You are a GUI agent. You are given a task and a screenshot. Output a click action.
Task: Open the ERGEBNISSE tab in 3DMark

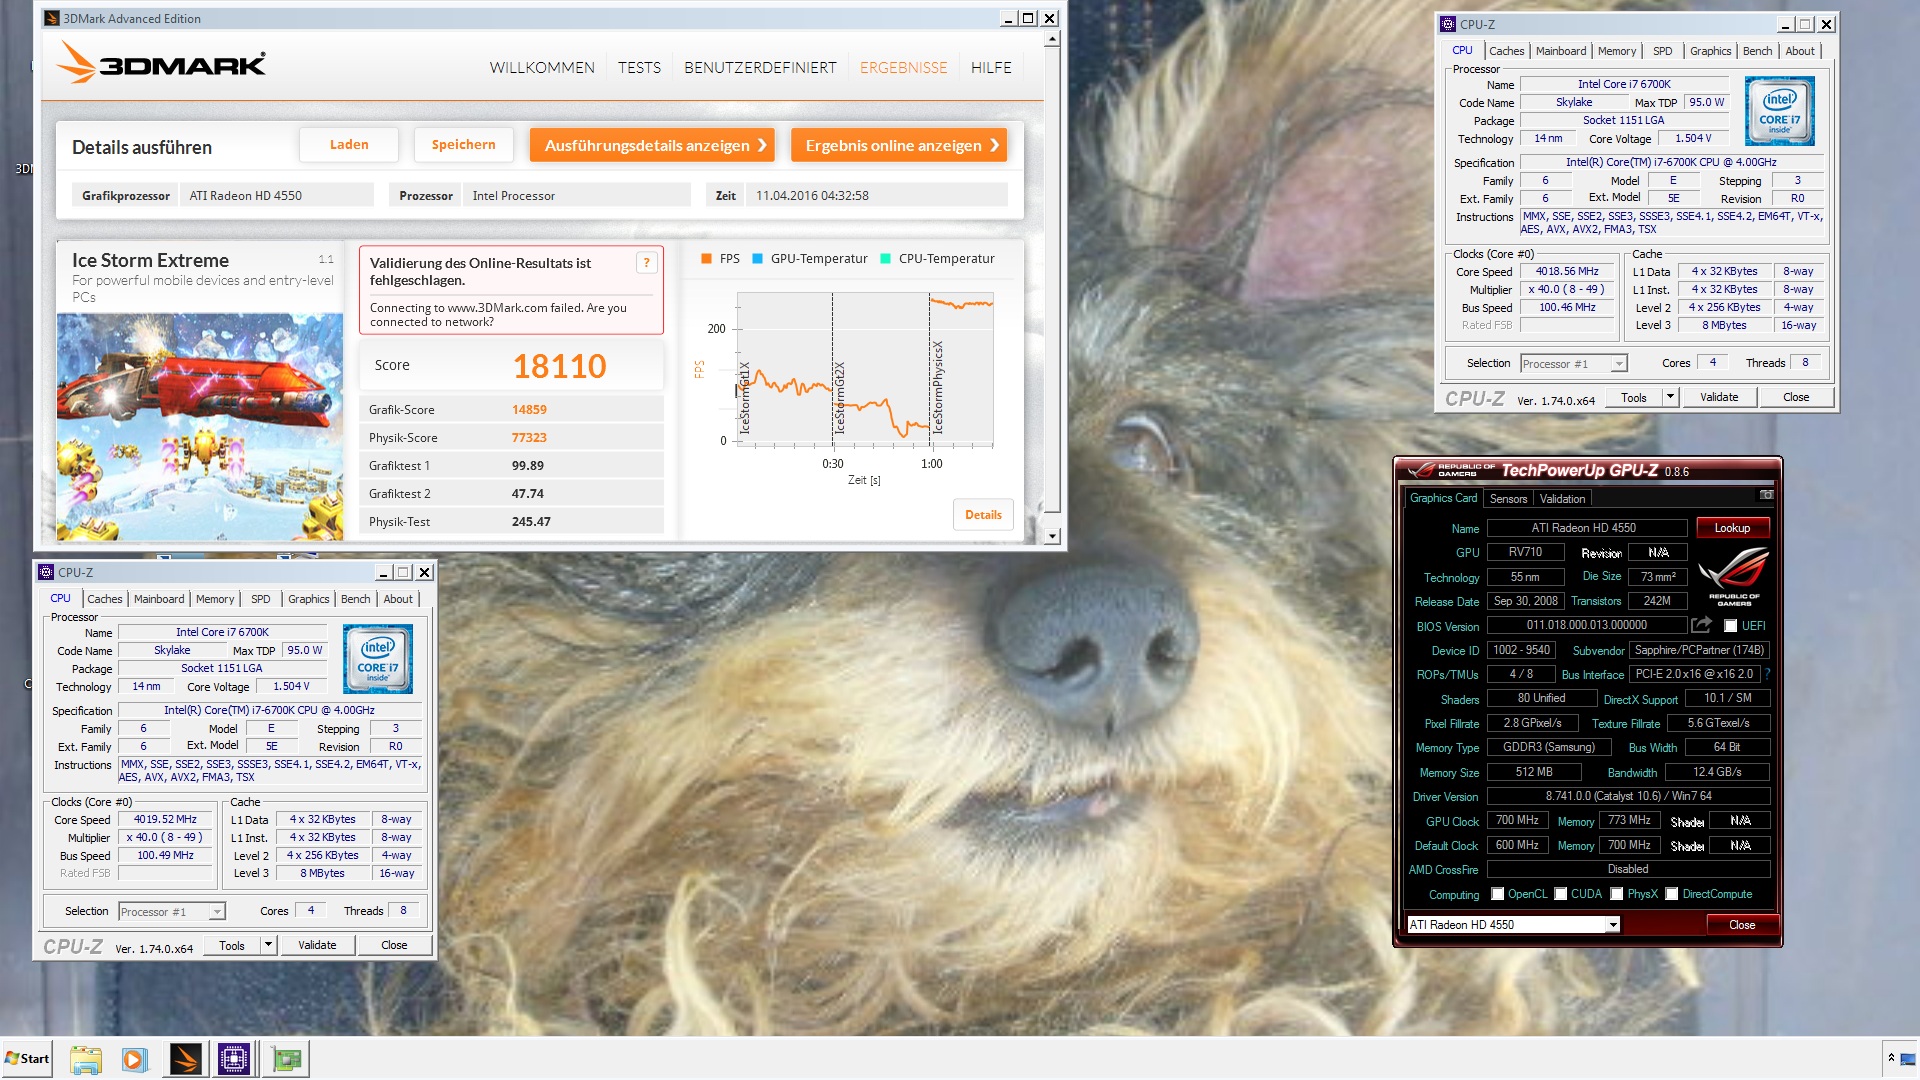coord(903,67)
